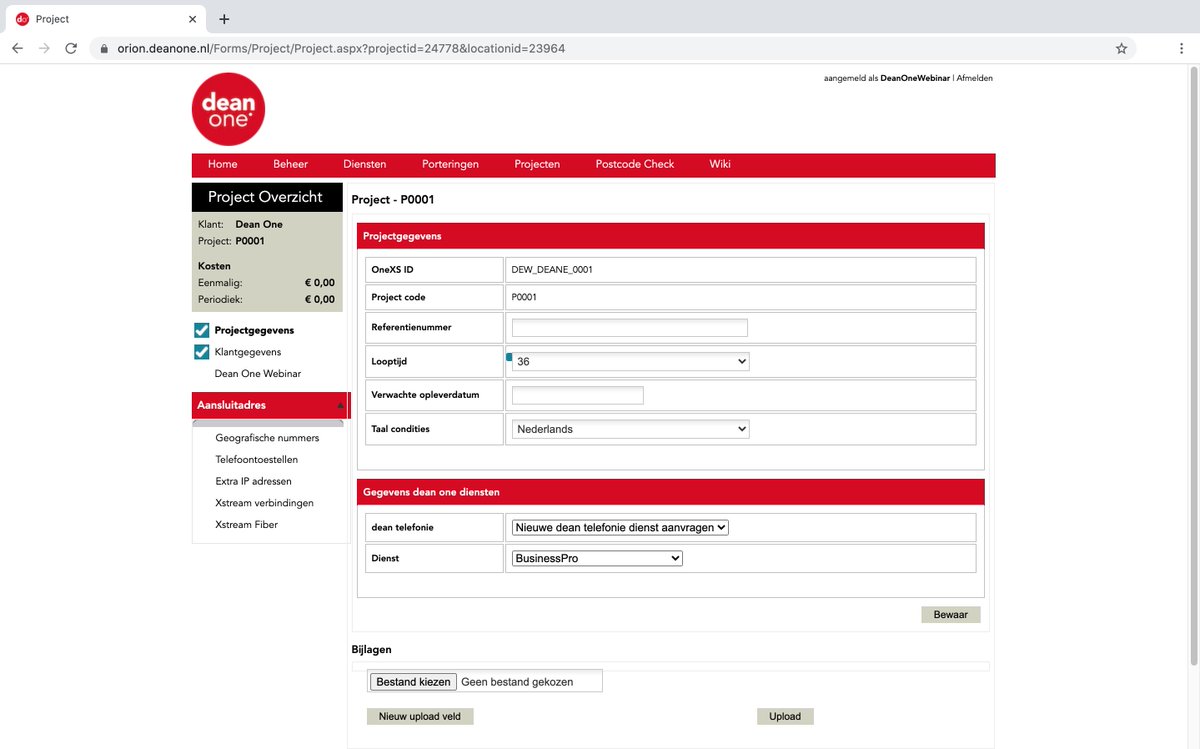Bookmark this page with star icon
1200x749 pixels.
1121,48
